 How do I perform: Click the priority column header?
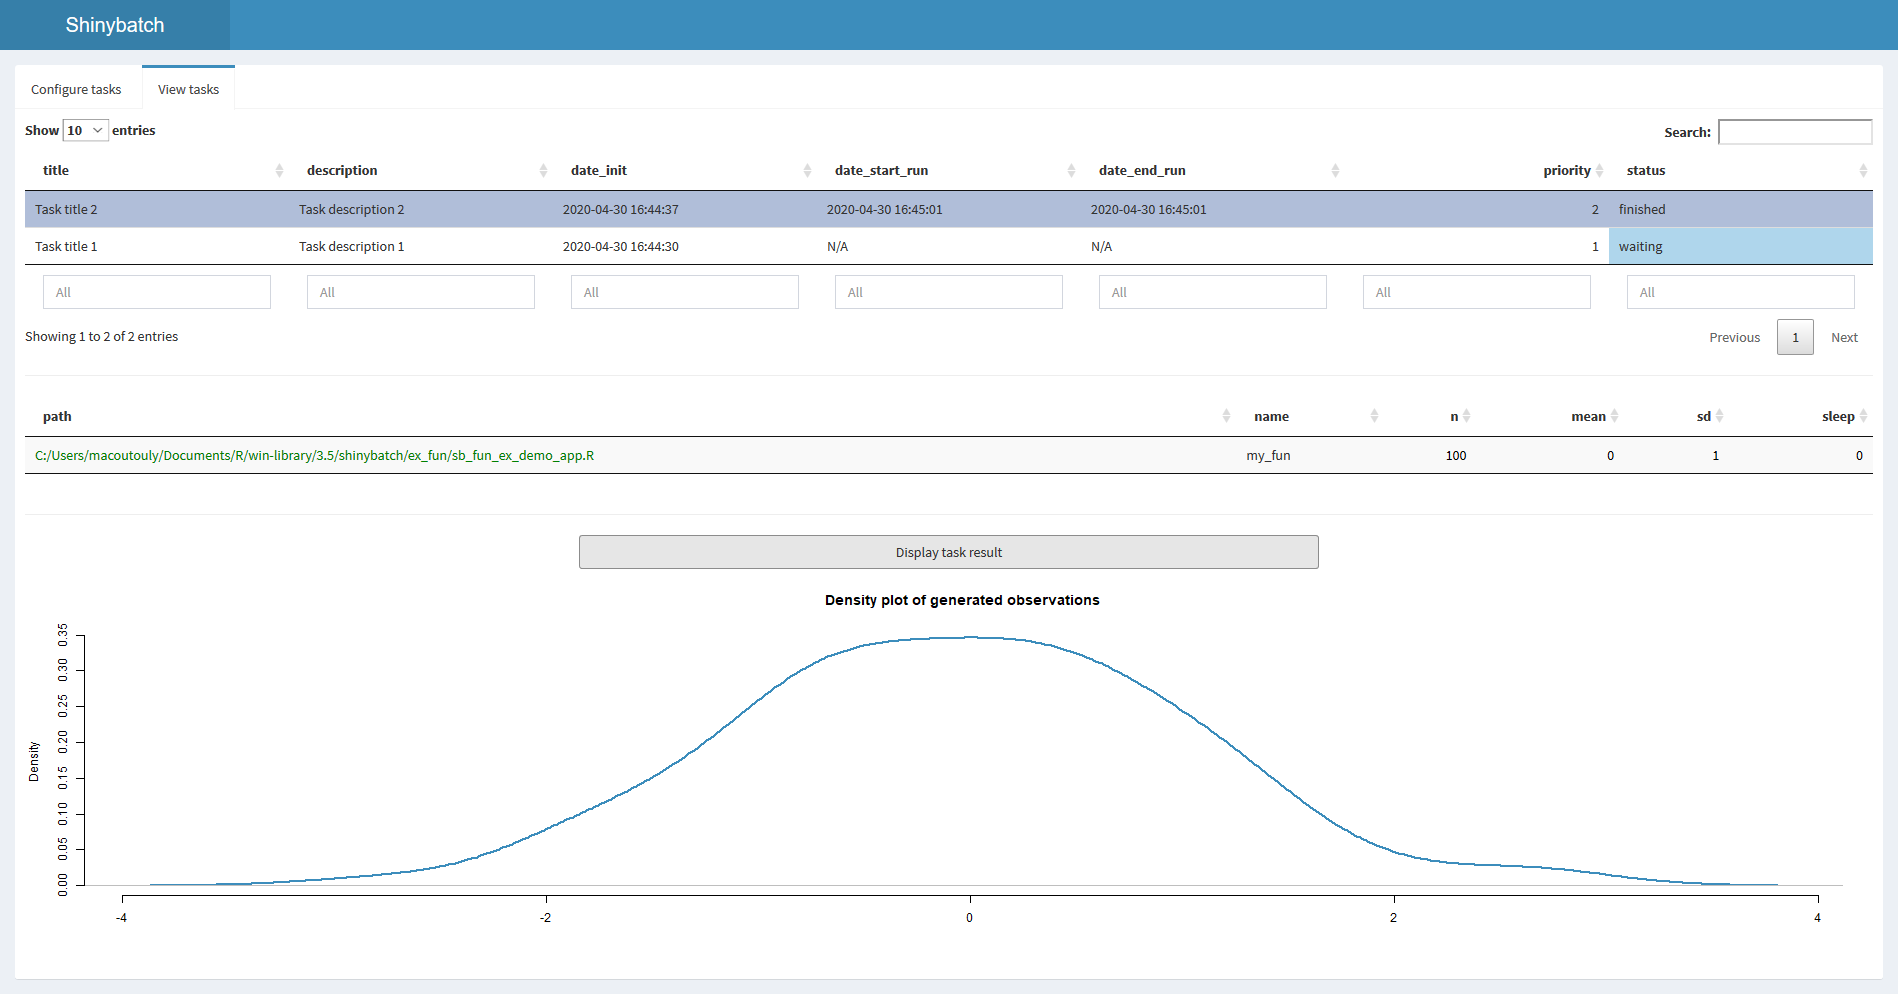click(x=1477, y=171)
